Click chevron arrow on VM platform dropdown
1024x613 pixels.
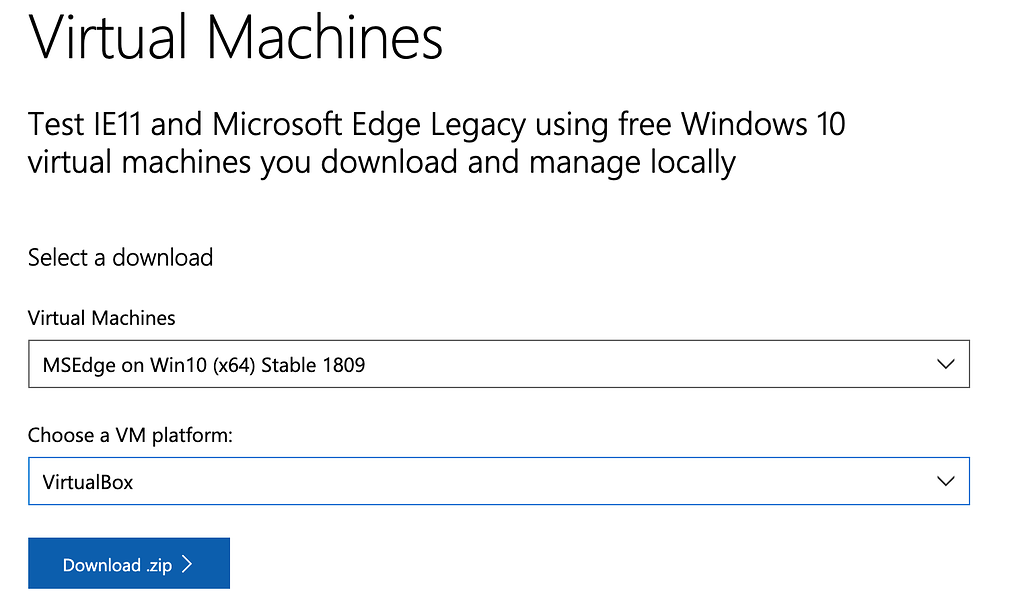[946, 481]
